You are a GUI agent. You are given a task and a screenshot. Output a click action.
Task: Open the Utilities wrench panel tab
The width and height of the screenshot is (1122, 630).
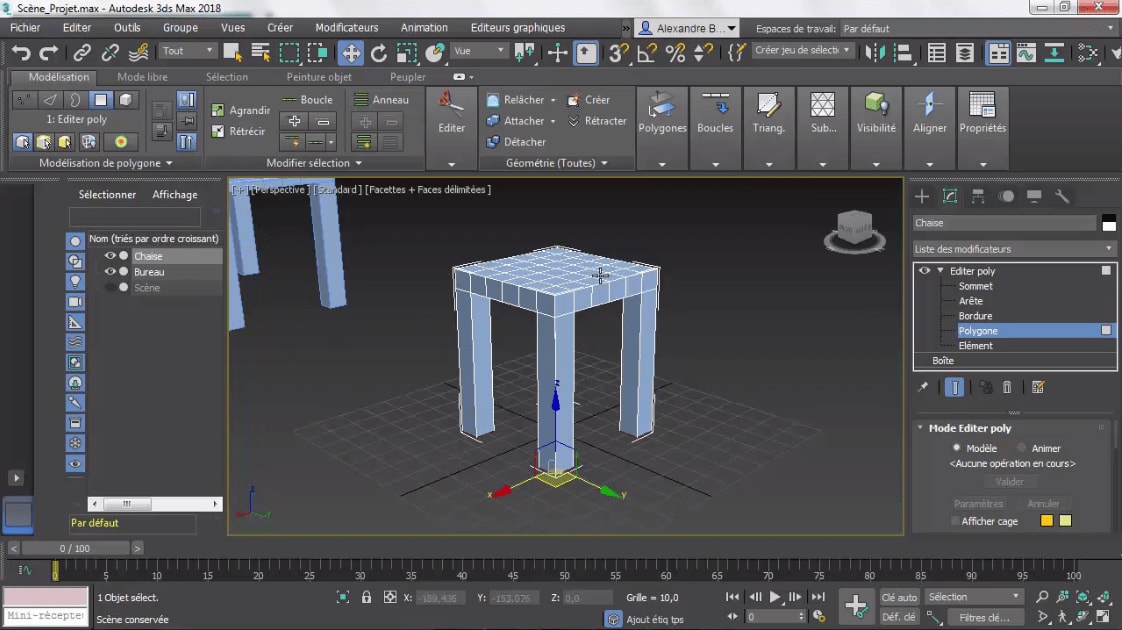[1063, 196]
